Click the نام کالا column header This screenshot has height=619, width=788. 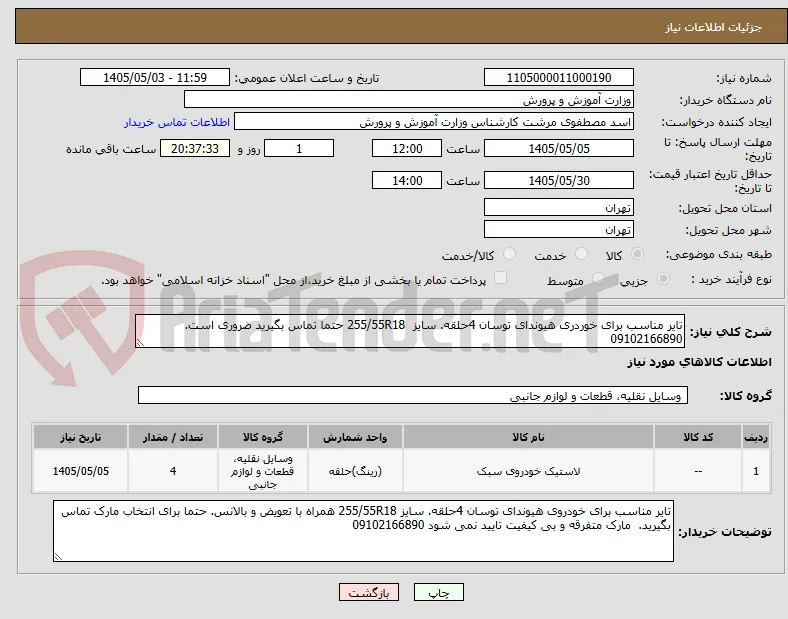click(528, 437)
